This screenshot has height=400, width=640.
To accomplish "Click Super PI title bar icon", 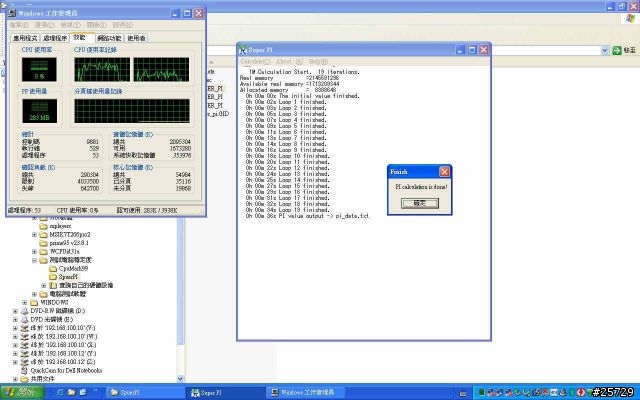I will [243, 50].
